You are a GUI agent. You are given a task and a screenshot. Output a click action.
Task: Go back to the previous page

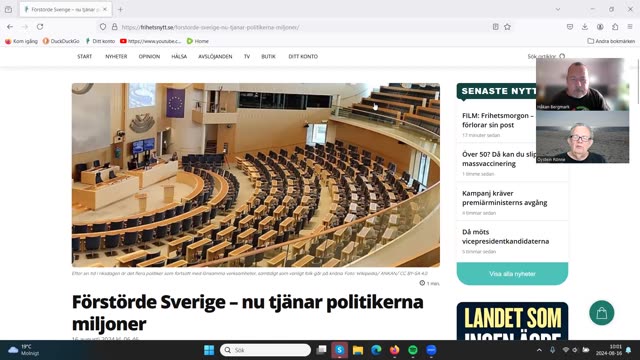click(x=10, y=27)
